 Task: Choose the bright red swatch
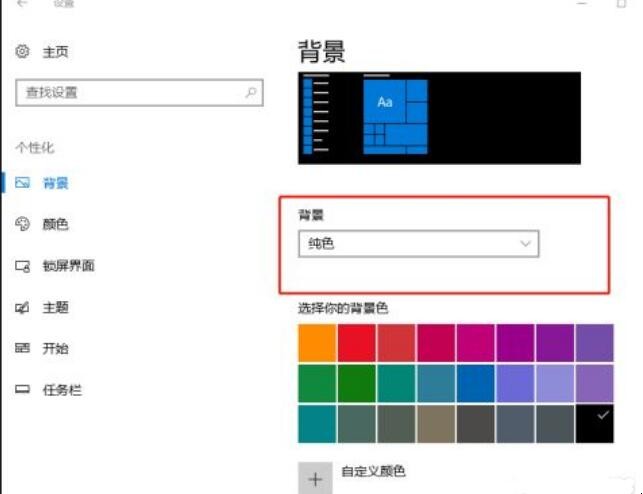pyautogui.click(x=356, y=343)
